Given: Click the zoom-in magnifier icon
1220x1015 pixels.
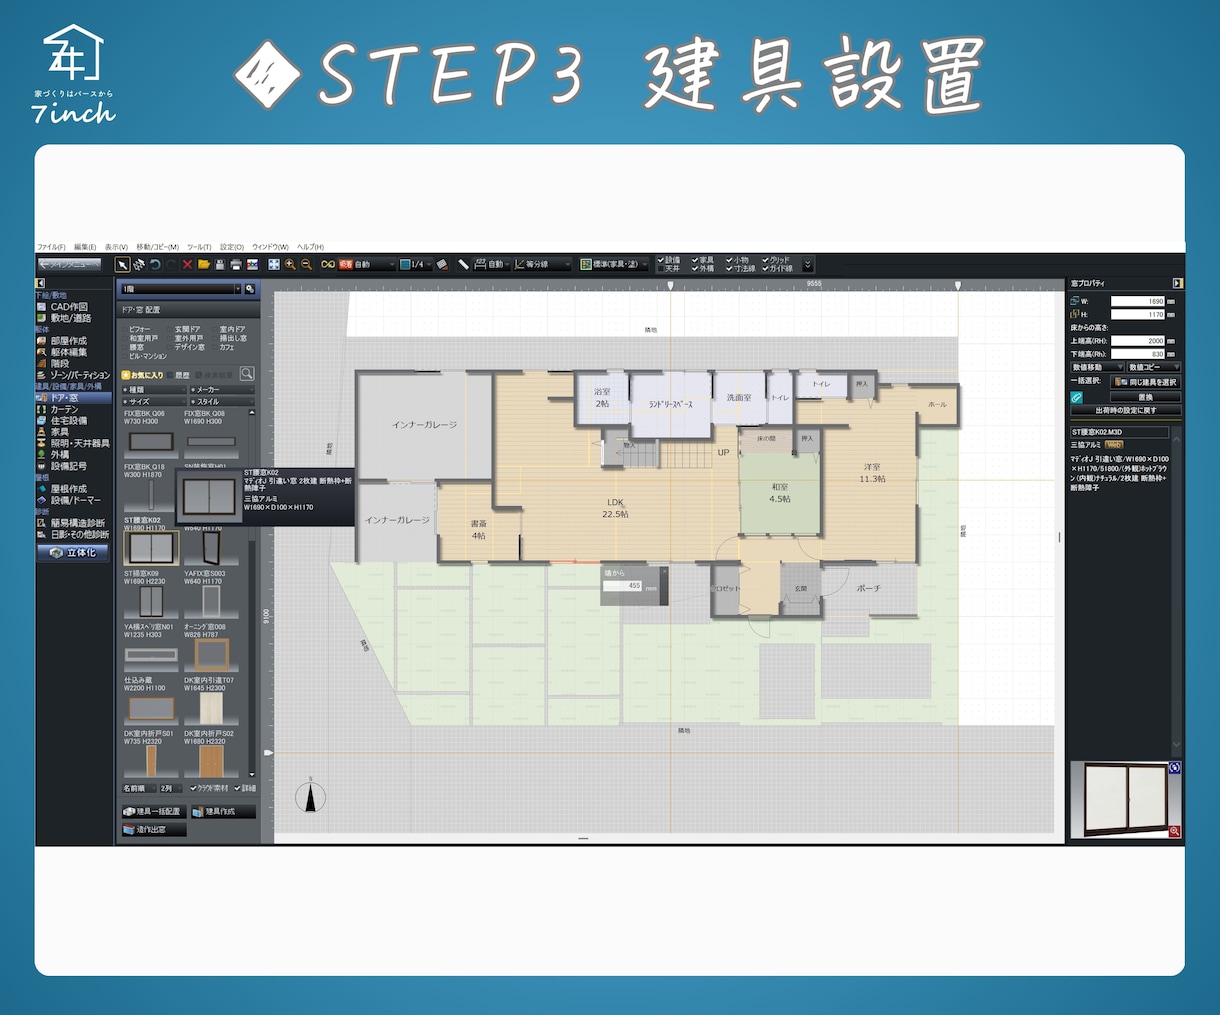Looking at the screenshot, I should click(290, 265).
